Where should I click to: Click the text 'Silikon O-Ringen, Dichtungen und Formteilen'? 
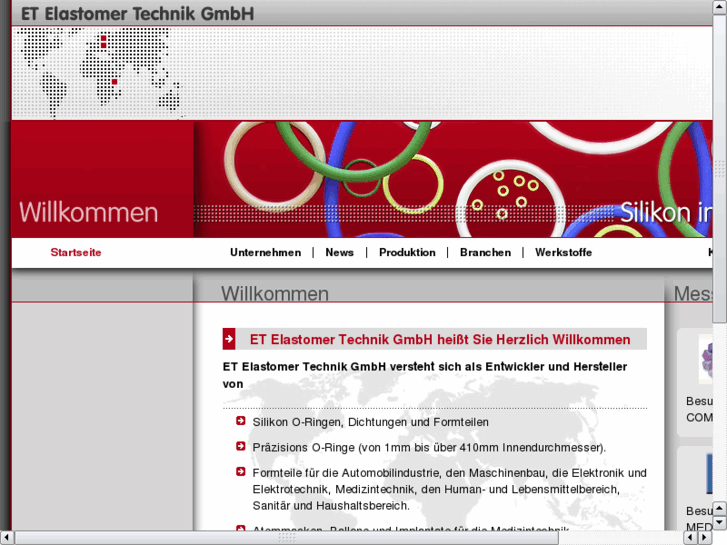[x=370, y=422]
